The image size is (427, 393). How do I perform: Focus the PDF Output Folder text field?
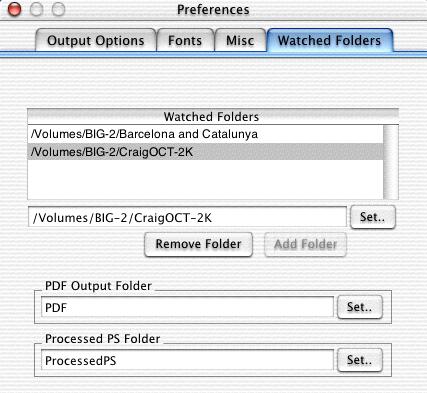coord(187,307)
